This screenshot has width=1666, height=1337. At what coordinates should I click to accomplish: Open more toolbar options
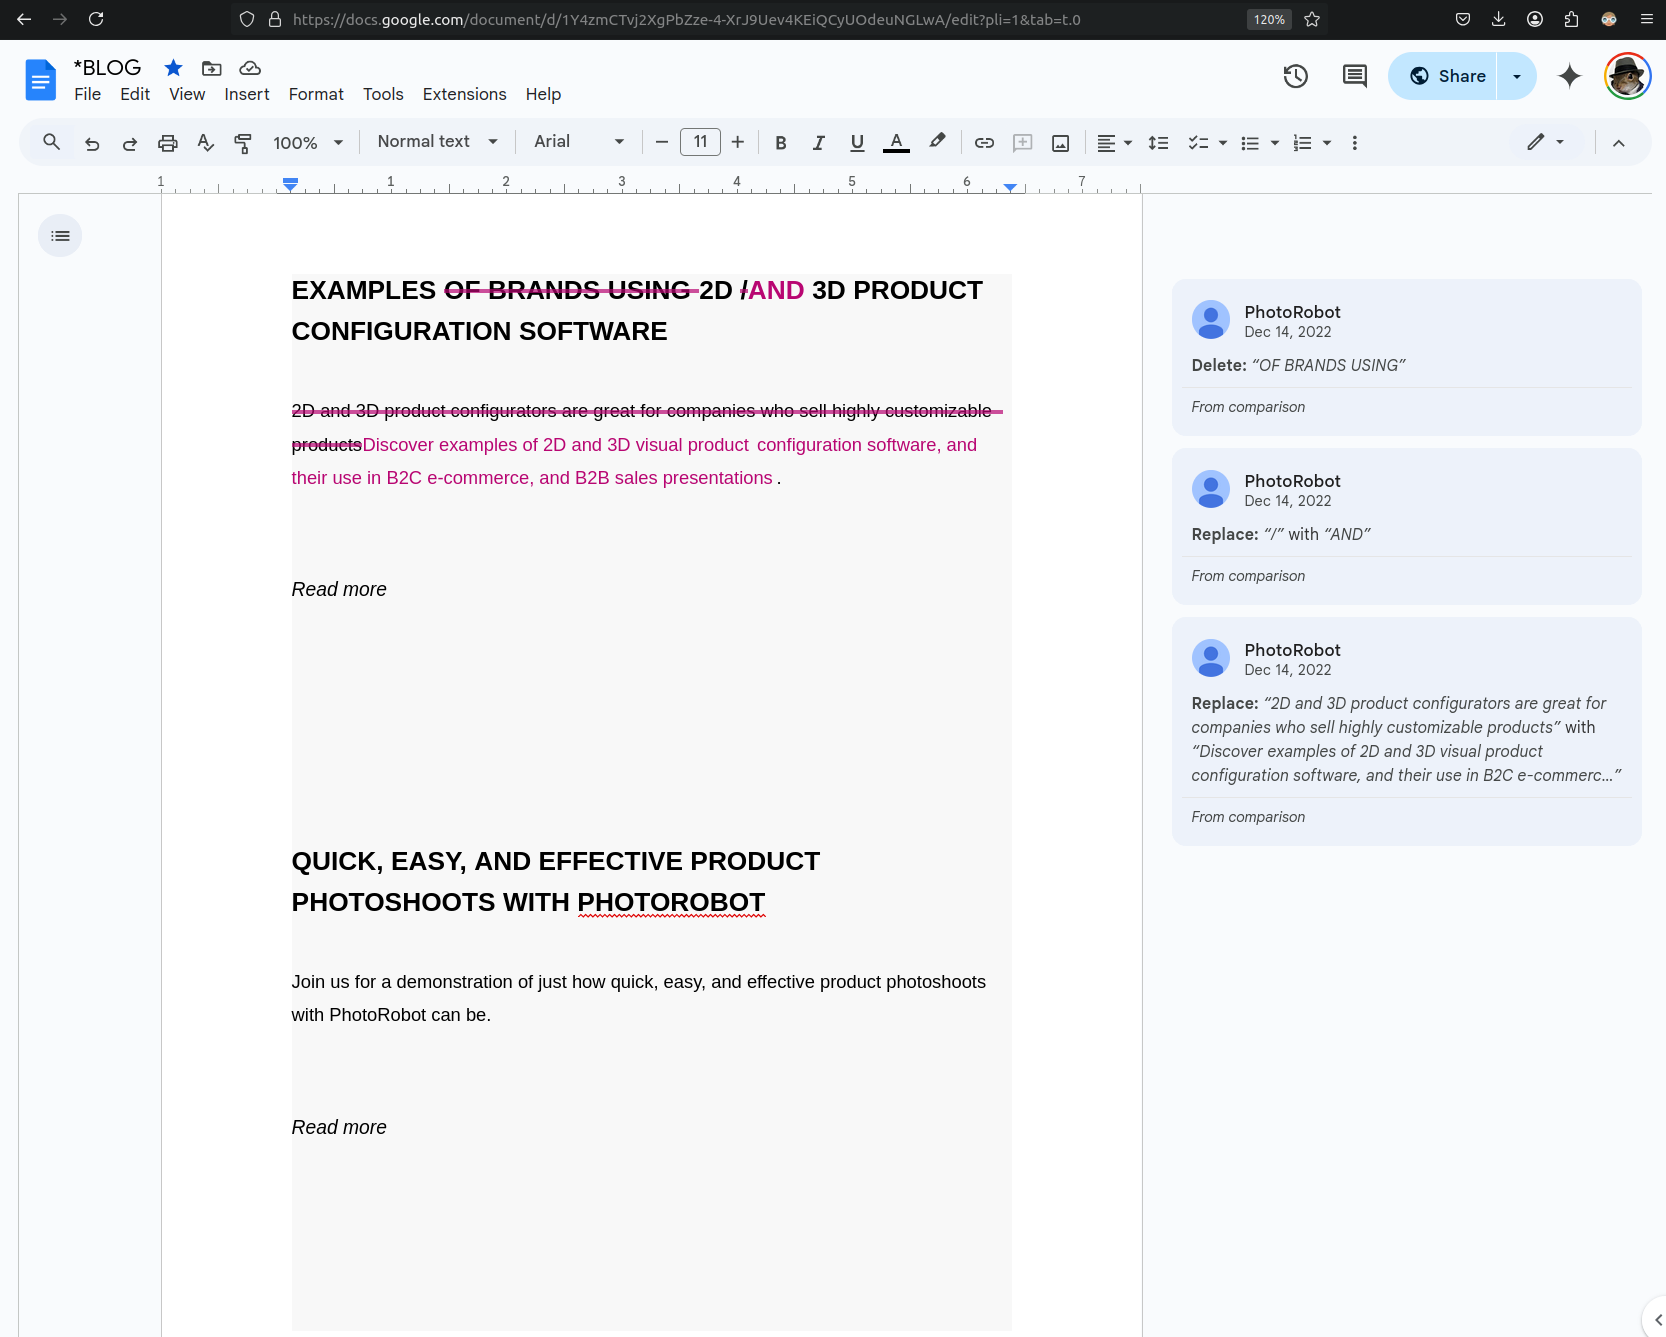(1355, 143)
